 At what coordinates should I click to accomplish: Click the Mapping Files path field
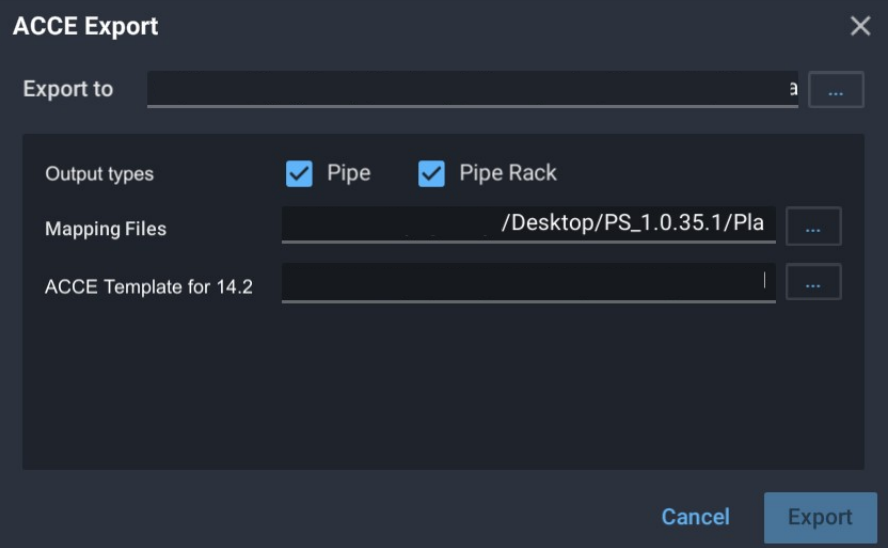click(x=528, y=225)
